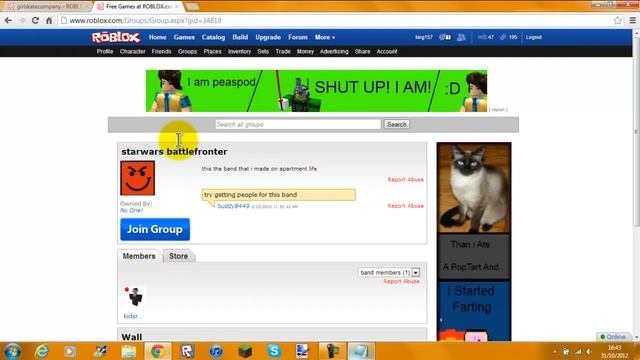Open browser home page icon
The width and height of the screenshot is (640, 360).
click(49, 20)
